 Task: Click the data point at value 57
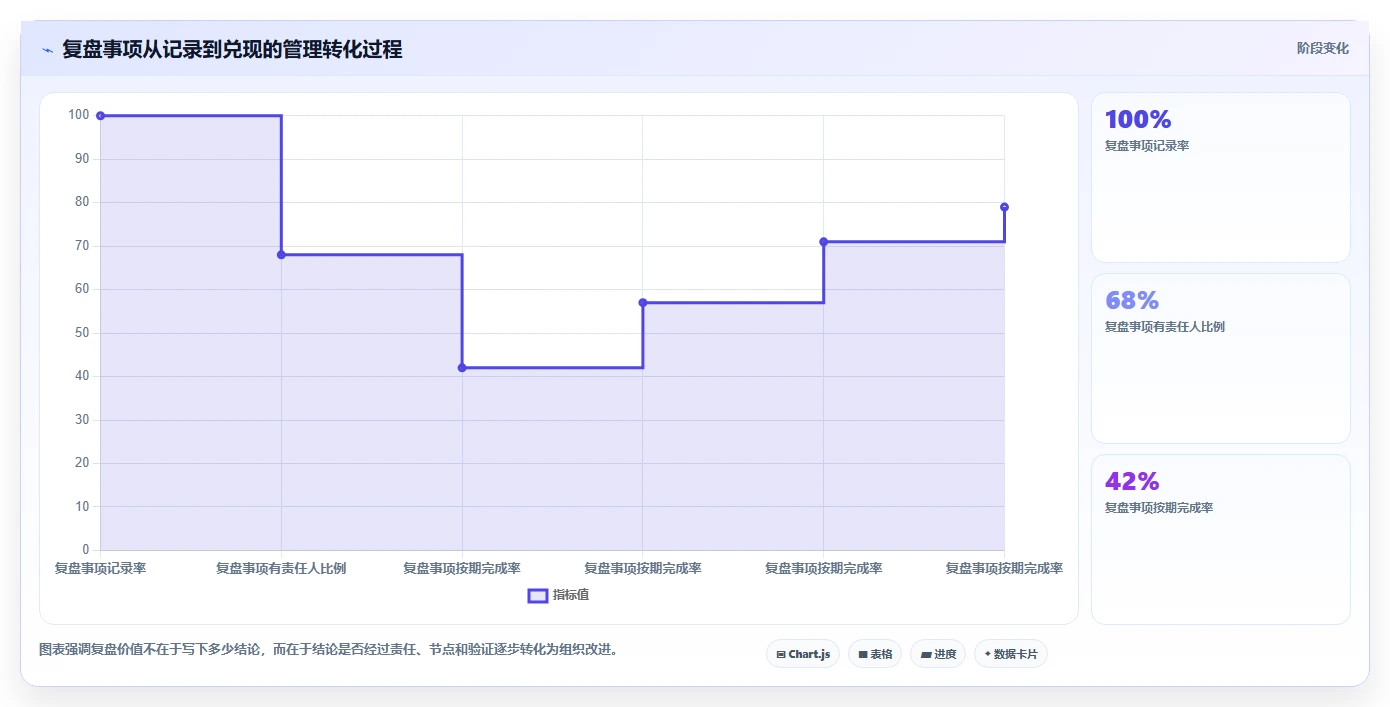643,303
